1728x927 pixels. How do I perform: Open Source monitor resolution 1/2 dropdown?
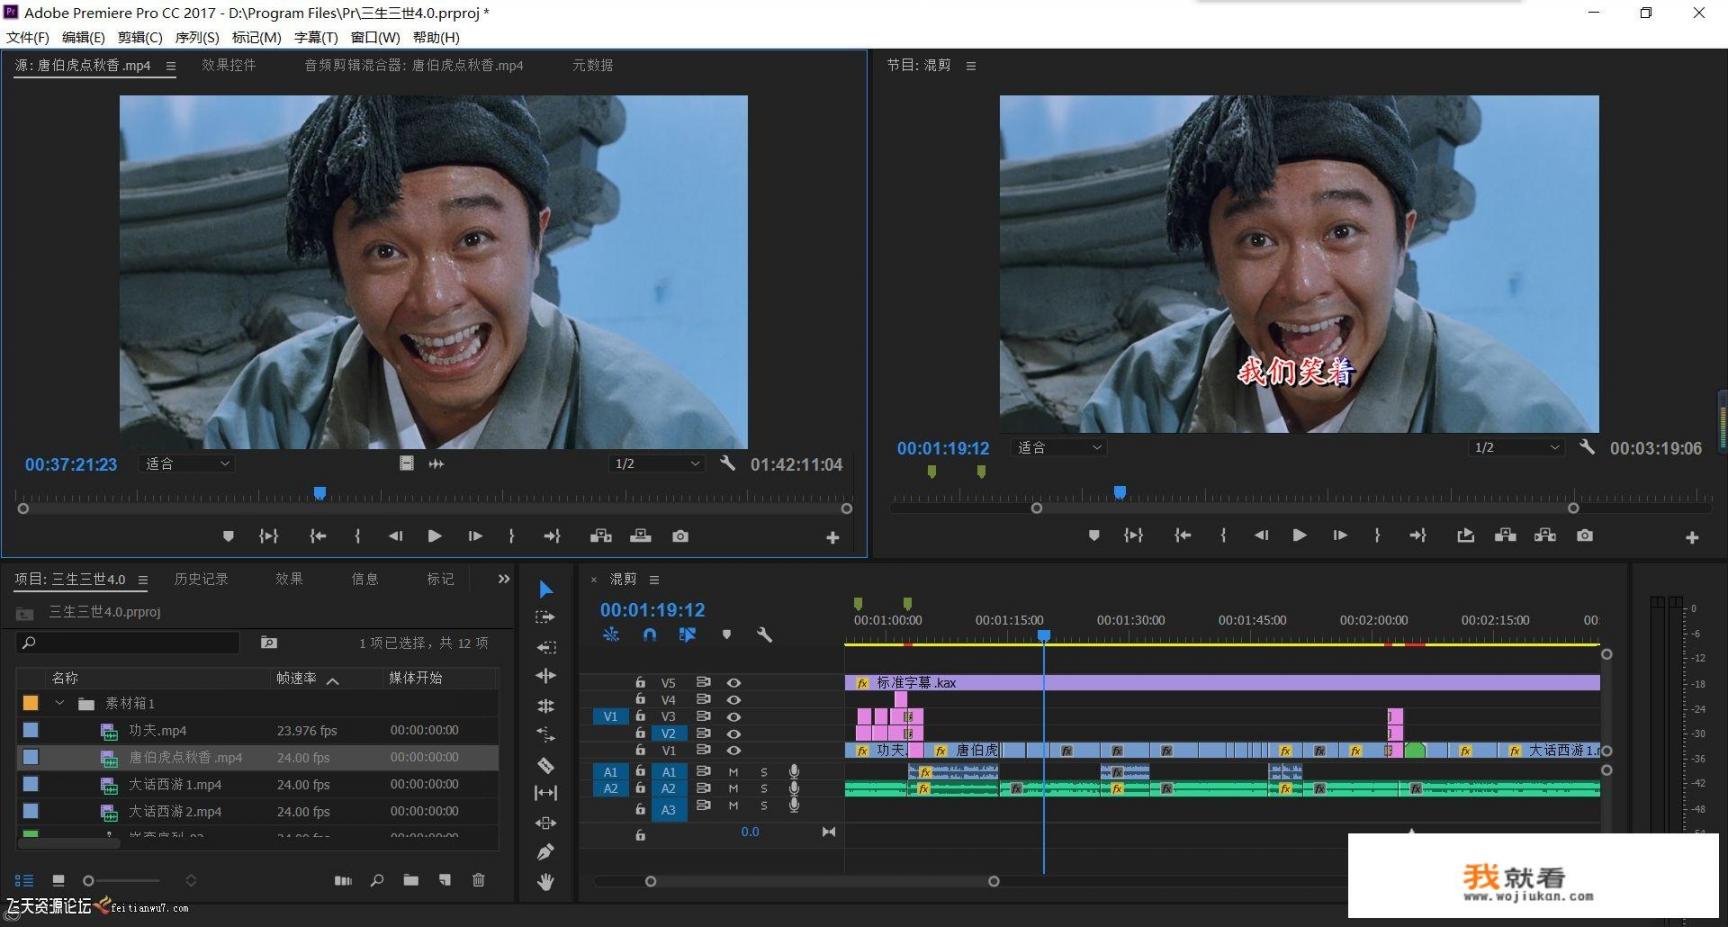[657, 464]
